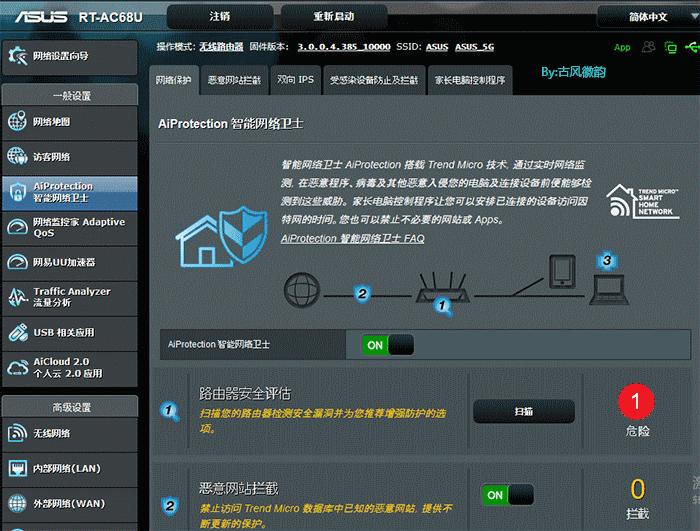
Task: Open USB 相关应用 menu item
Action: coord(70,333)
